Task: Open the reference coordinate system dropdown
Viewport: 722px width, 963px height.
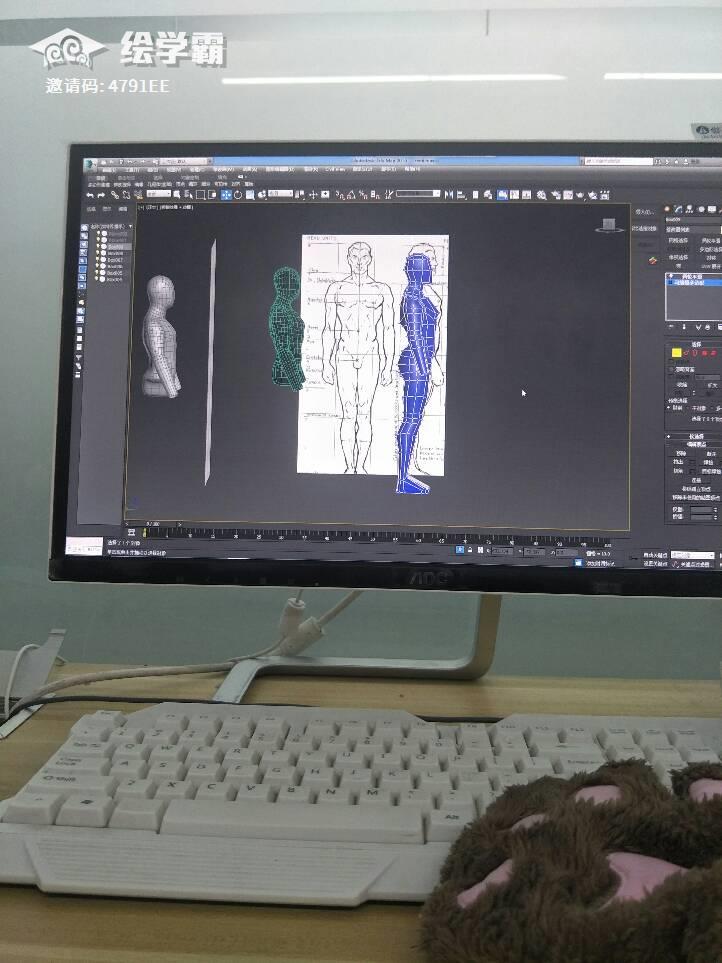Action: click(x=281, y=194)
